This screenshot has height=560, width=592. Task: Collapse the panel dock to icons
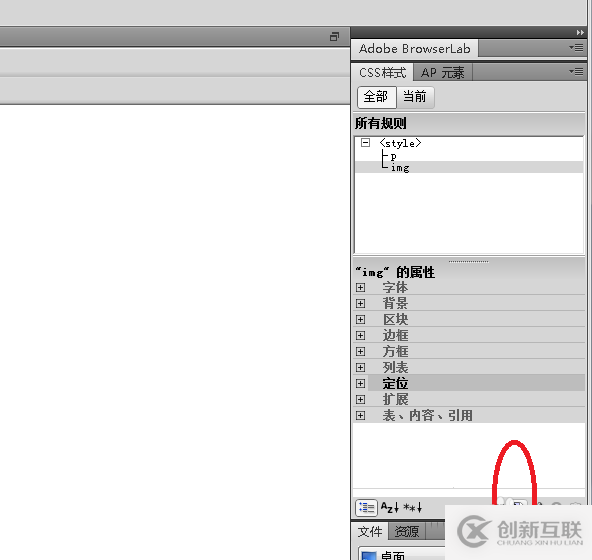tap(580, 33)
